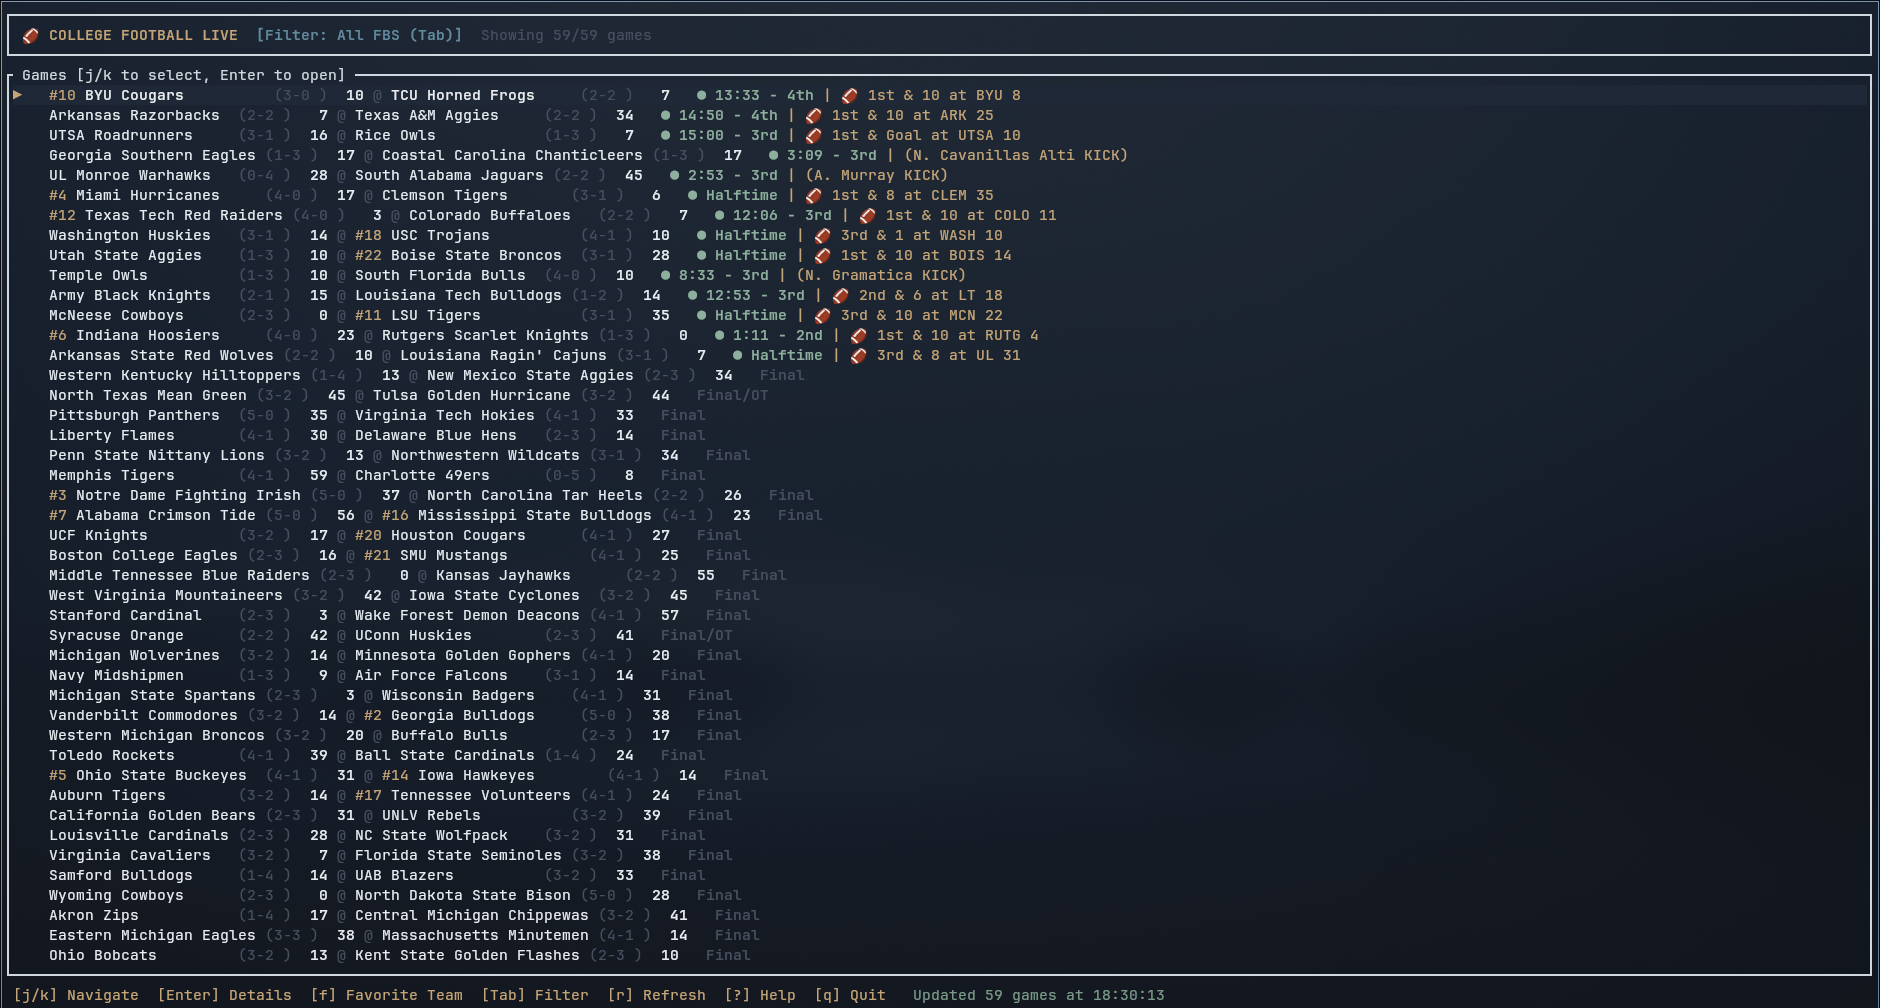The height and width of the screenshot is (1008, 1880).
Task: Click the football icon in Indiana Hoosiers row
Action: [858, 336]
